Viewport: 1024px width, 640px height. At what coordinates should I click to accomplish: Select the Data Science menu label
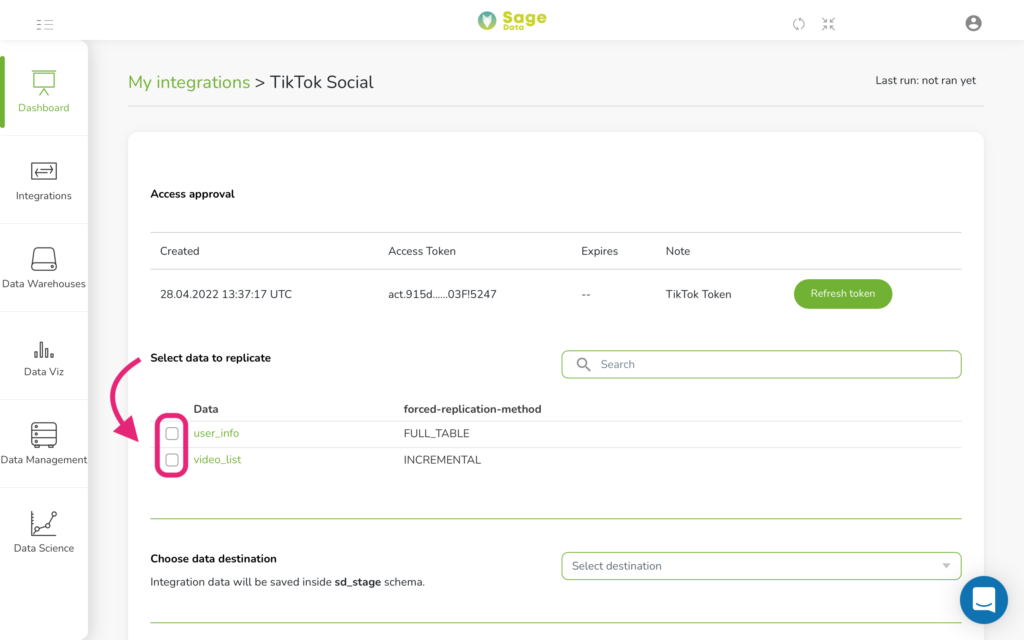pyautogui.click(x=44, y=549)
